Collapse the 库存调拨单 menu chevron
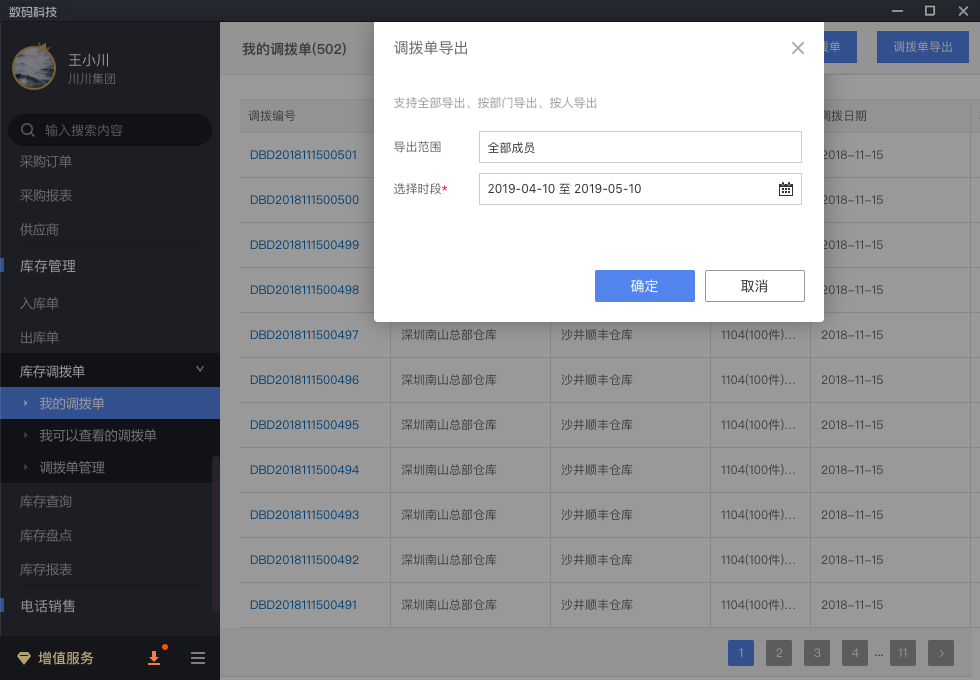The height and width of the screenshot is (680, 980). tap(200, 370)
